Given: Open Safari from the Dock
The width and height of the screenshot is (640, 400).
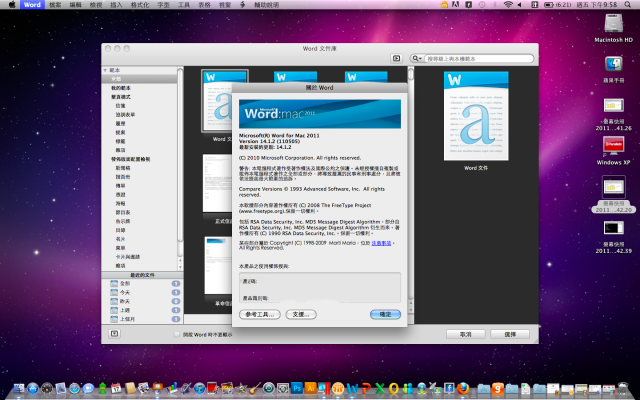Looking at the screenshot, I should 74,388.
